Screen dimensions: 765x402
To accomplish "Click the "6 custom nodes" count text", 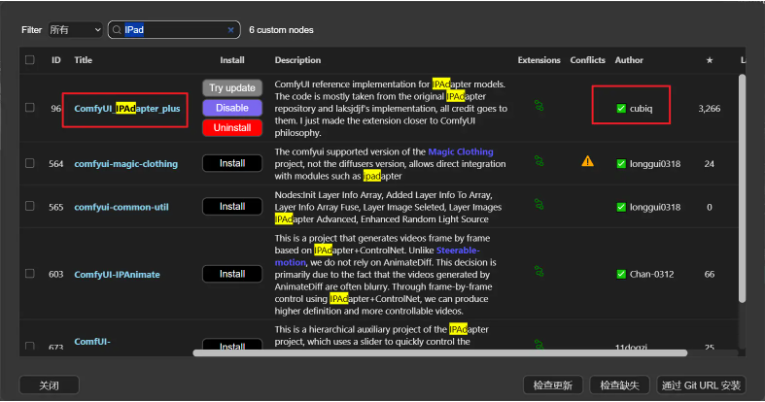I will click(x=281, y=30).
